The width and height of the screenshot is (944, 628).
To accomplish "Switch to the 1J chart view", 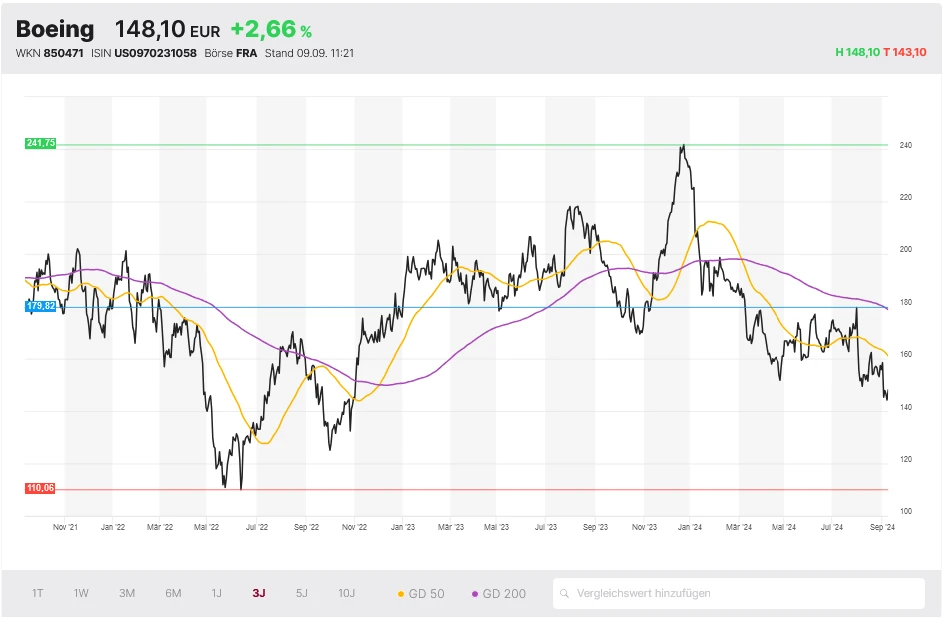I will (x=216, y=593).
